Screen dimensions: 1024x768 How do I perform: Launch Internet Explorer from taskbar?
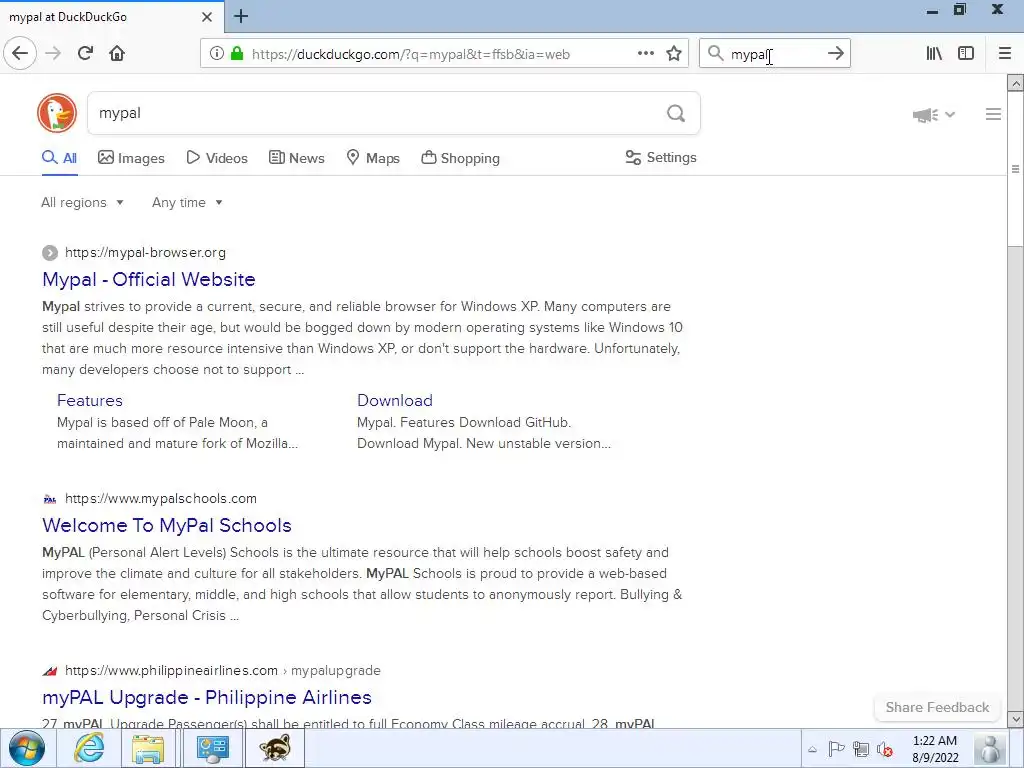pos(88,748)
